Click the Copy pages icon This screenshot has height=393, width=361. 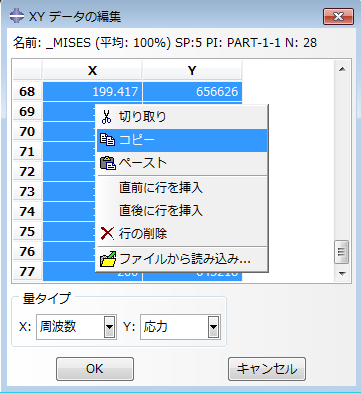point(107,140)
